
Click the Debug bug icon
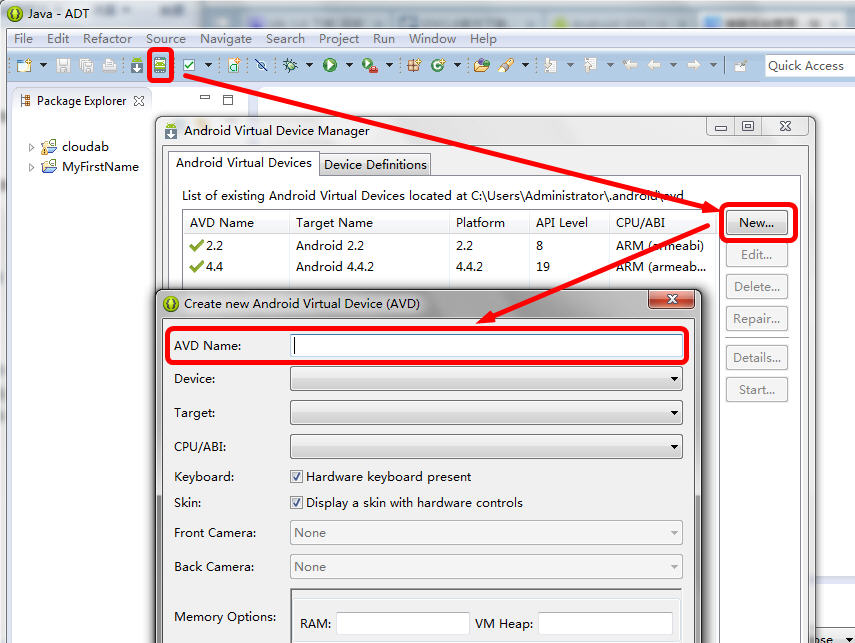(290, 65)
